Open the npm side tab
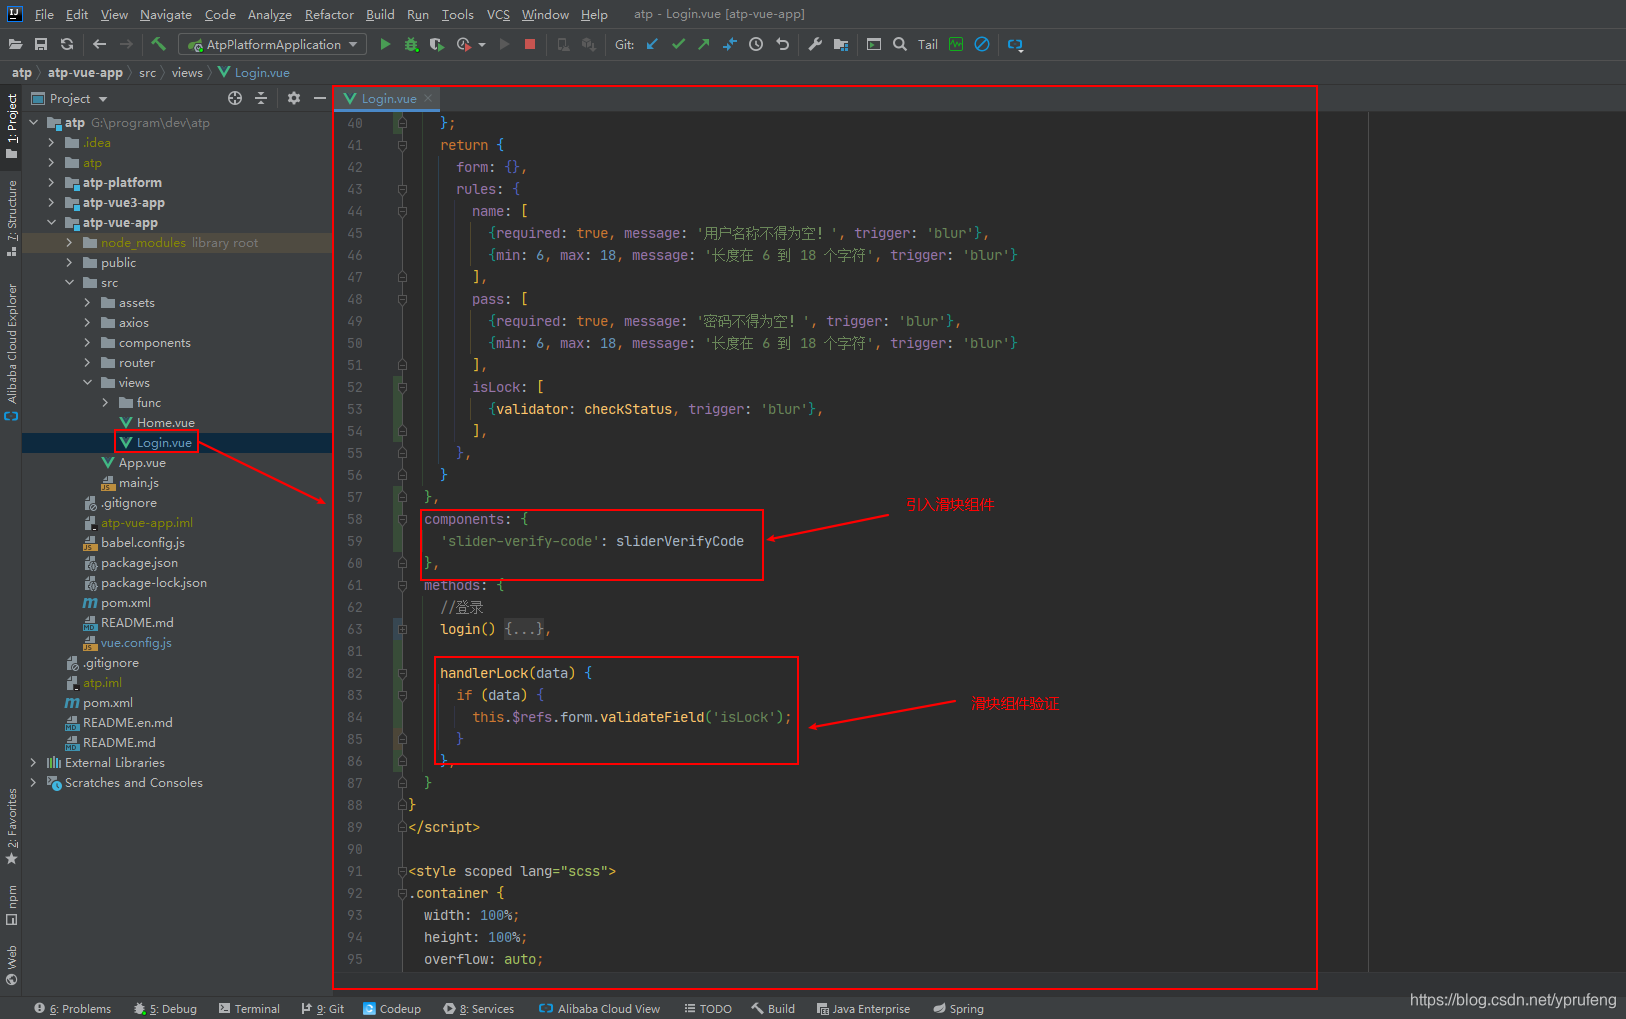Screen dimensions: 1626x1019 11,905
